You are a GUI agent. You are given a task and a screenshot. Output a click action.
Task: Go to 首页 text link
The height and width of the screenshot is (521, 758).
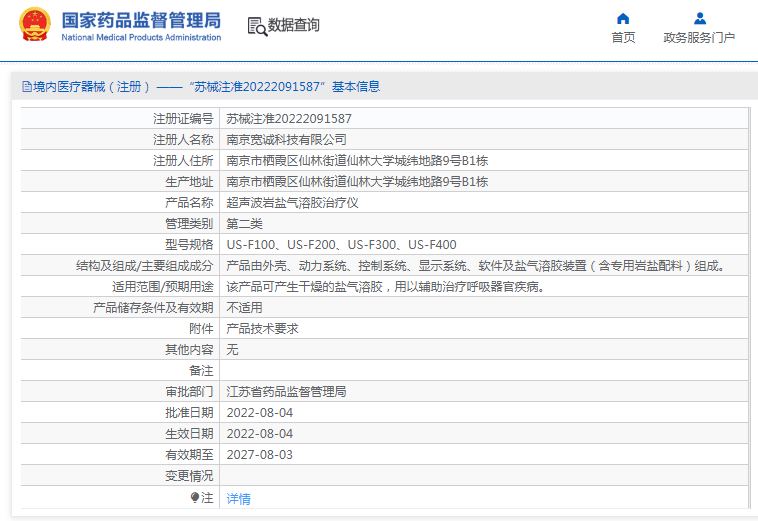pyautogui.click(x=623, y=38)
